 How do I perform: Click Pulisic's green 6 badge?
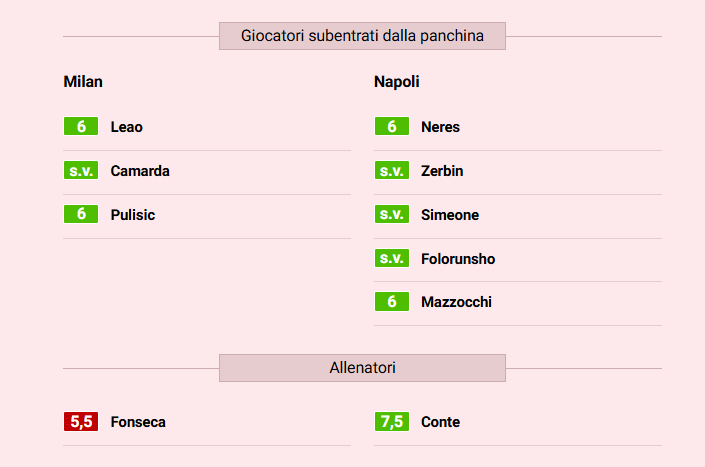(x=80, y=214)
